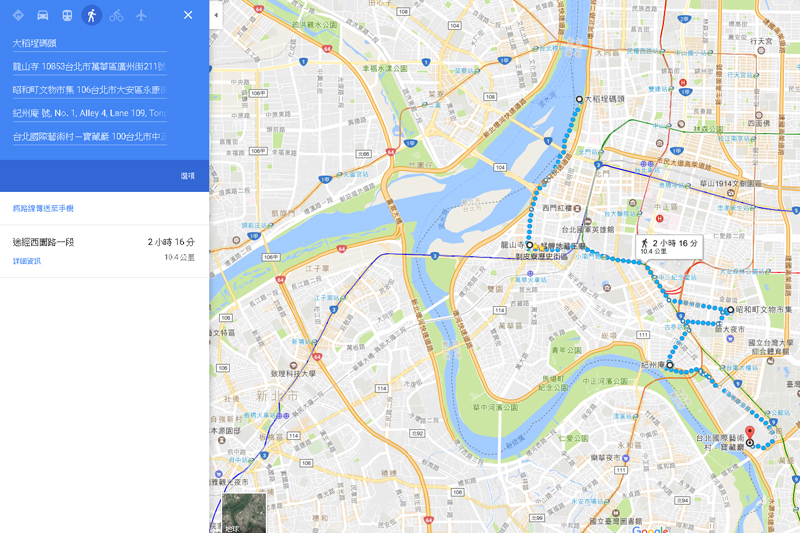
Task: Edit the 昭和町文物市集 waypoint field
Action: click(90, 90)
